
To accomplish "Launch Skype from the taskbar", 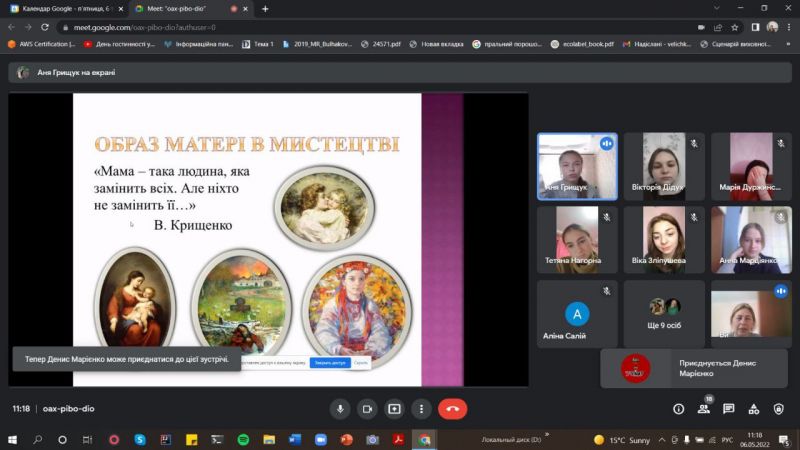I will 140,440.
